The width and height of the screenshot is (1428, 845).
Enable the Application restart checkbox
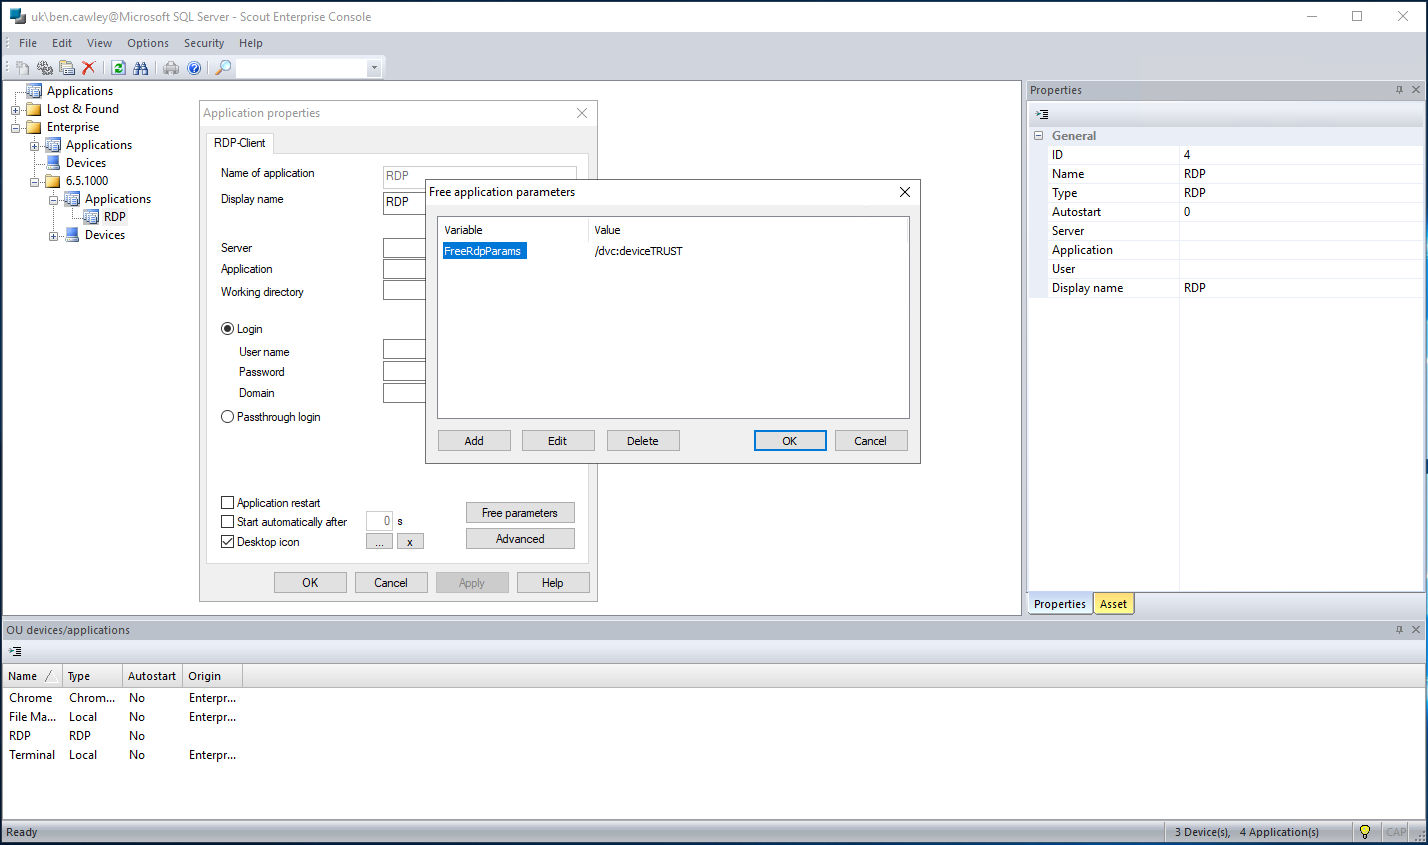(x=227, y=503)
